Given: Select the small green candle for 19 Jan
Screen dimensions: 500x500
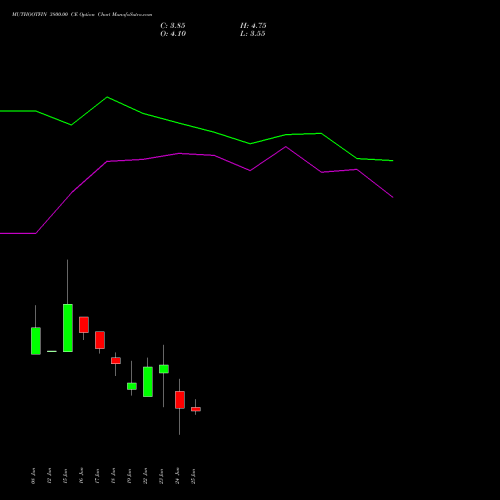Looking at the screenshot, I should click(132, 386).
